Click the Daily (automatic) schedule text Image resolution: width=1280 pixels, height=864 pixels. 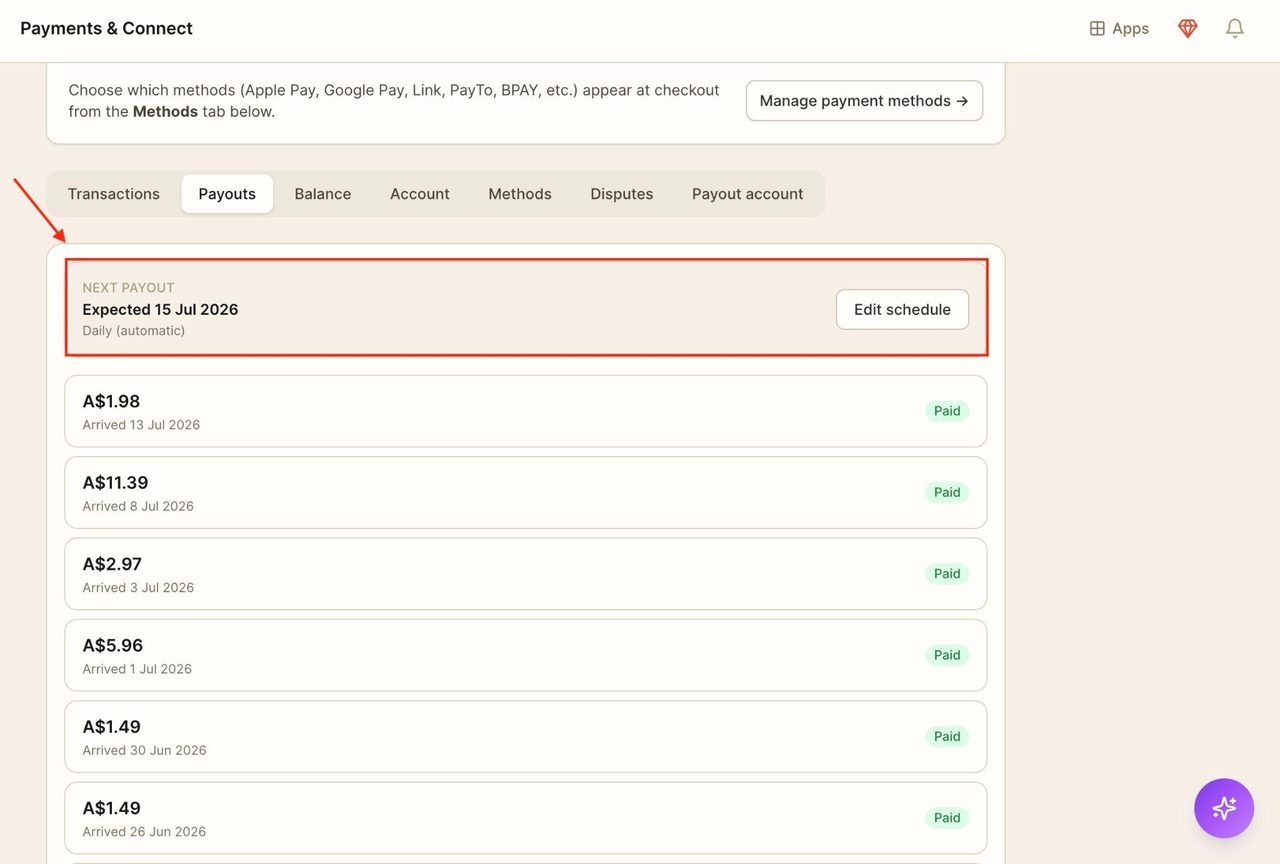[133, 331]
